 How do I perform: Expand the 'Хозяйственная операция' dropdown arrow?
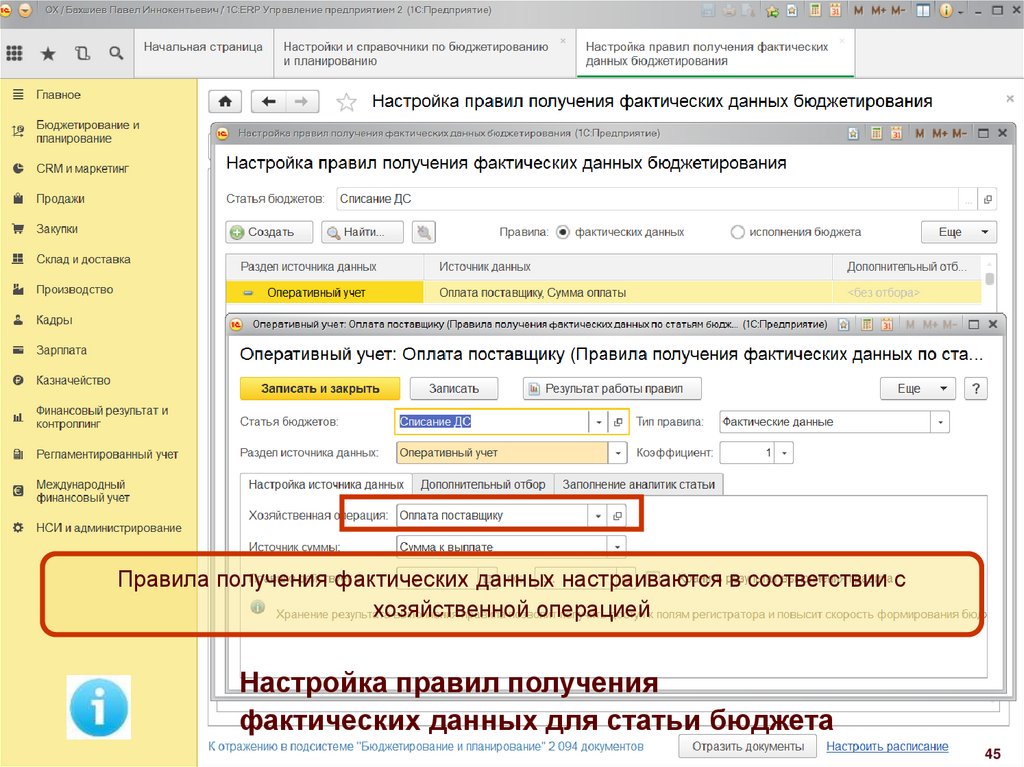598,516
